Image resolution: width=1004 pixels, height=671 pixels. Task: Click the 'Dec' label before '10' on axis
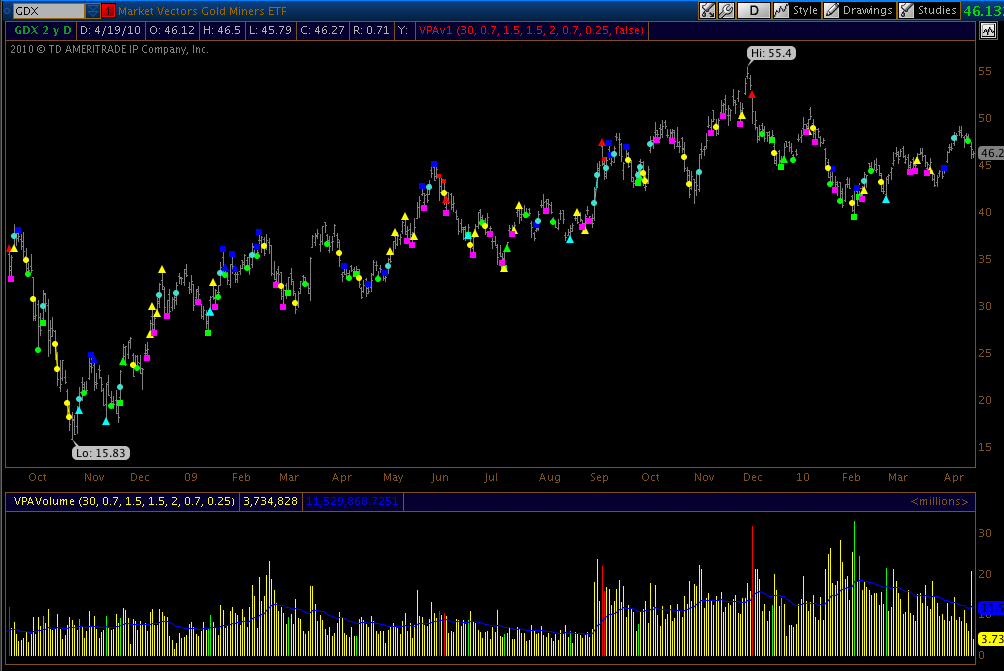tap(752, 477)
